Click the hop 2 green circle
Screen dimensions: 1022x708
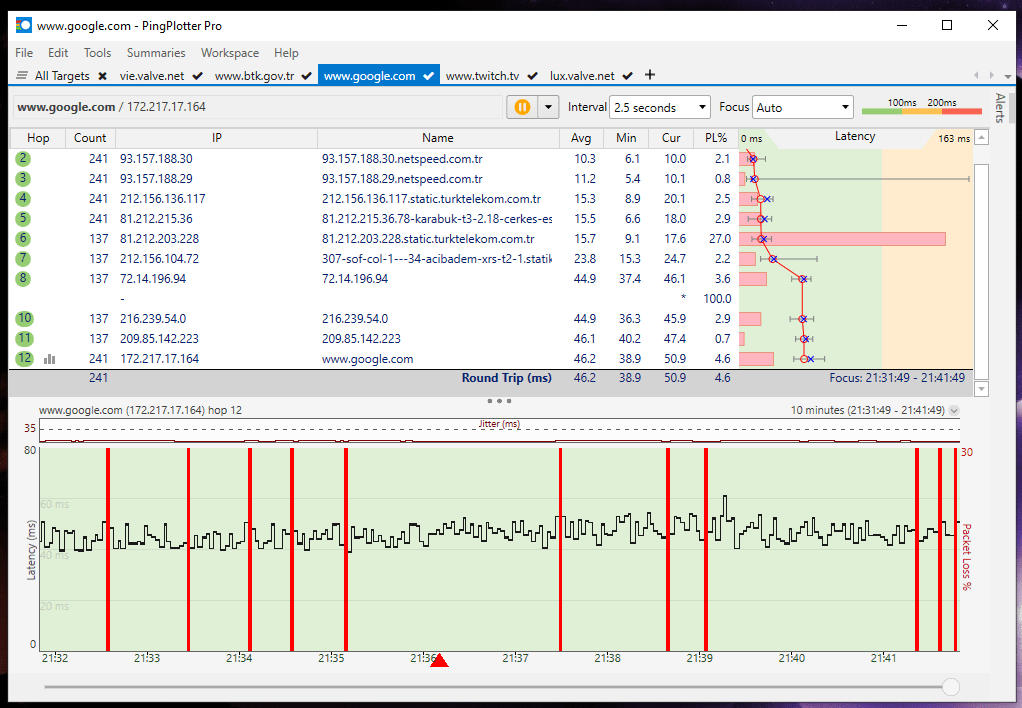(23, 159)
